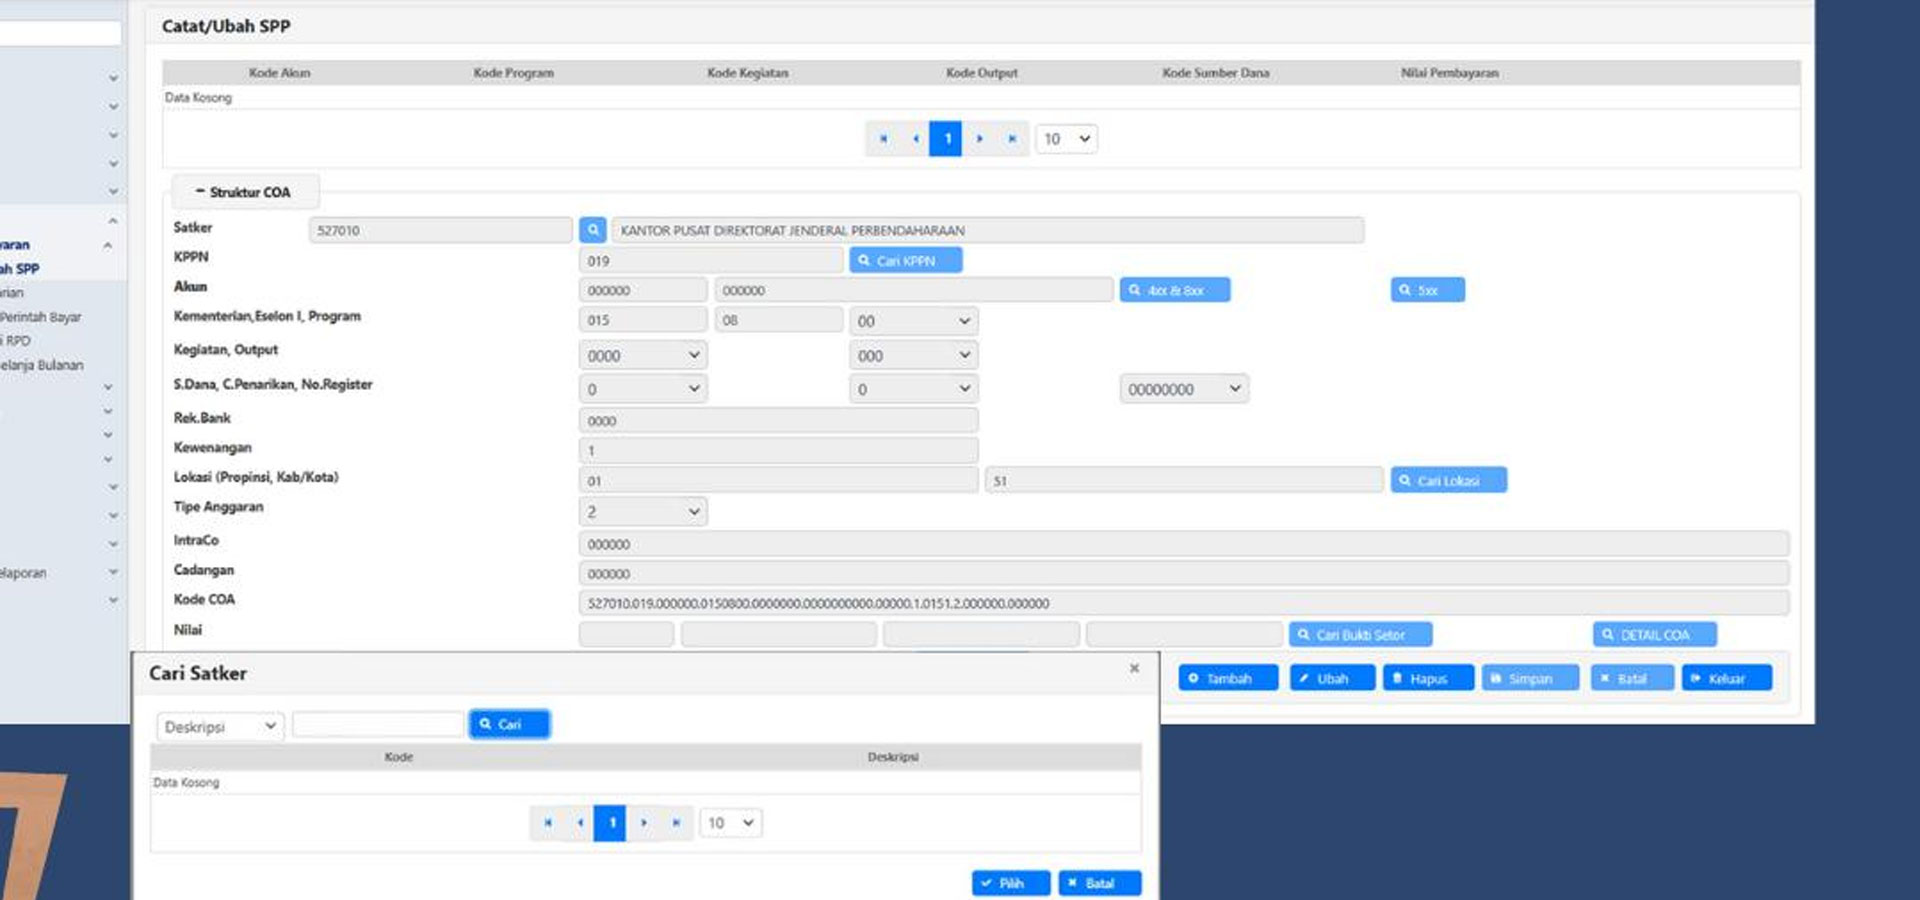
Task: Go to first page in top pagination
Action: (x=883, y=139)
